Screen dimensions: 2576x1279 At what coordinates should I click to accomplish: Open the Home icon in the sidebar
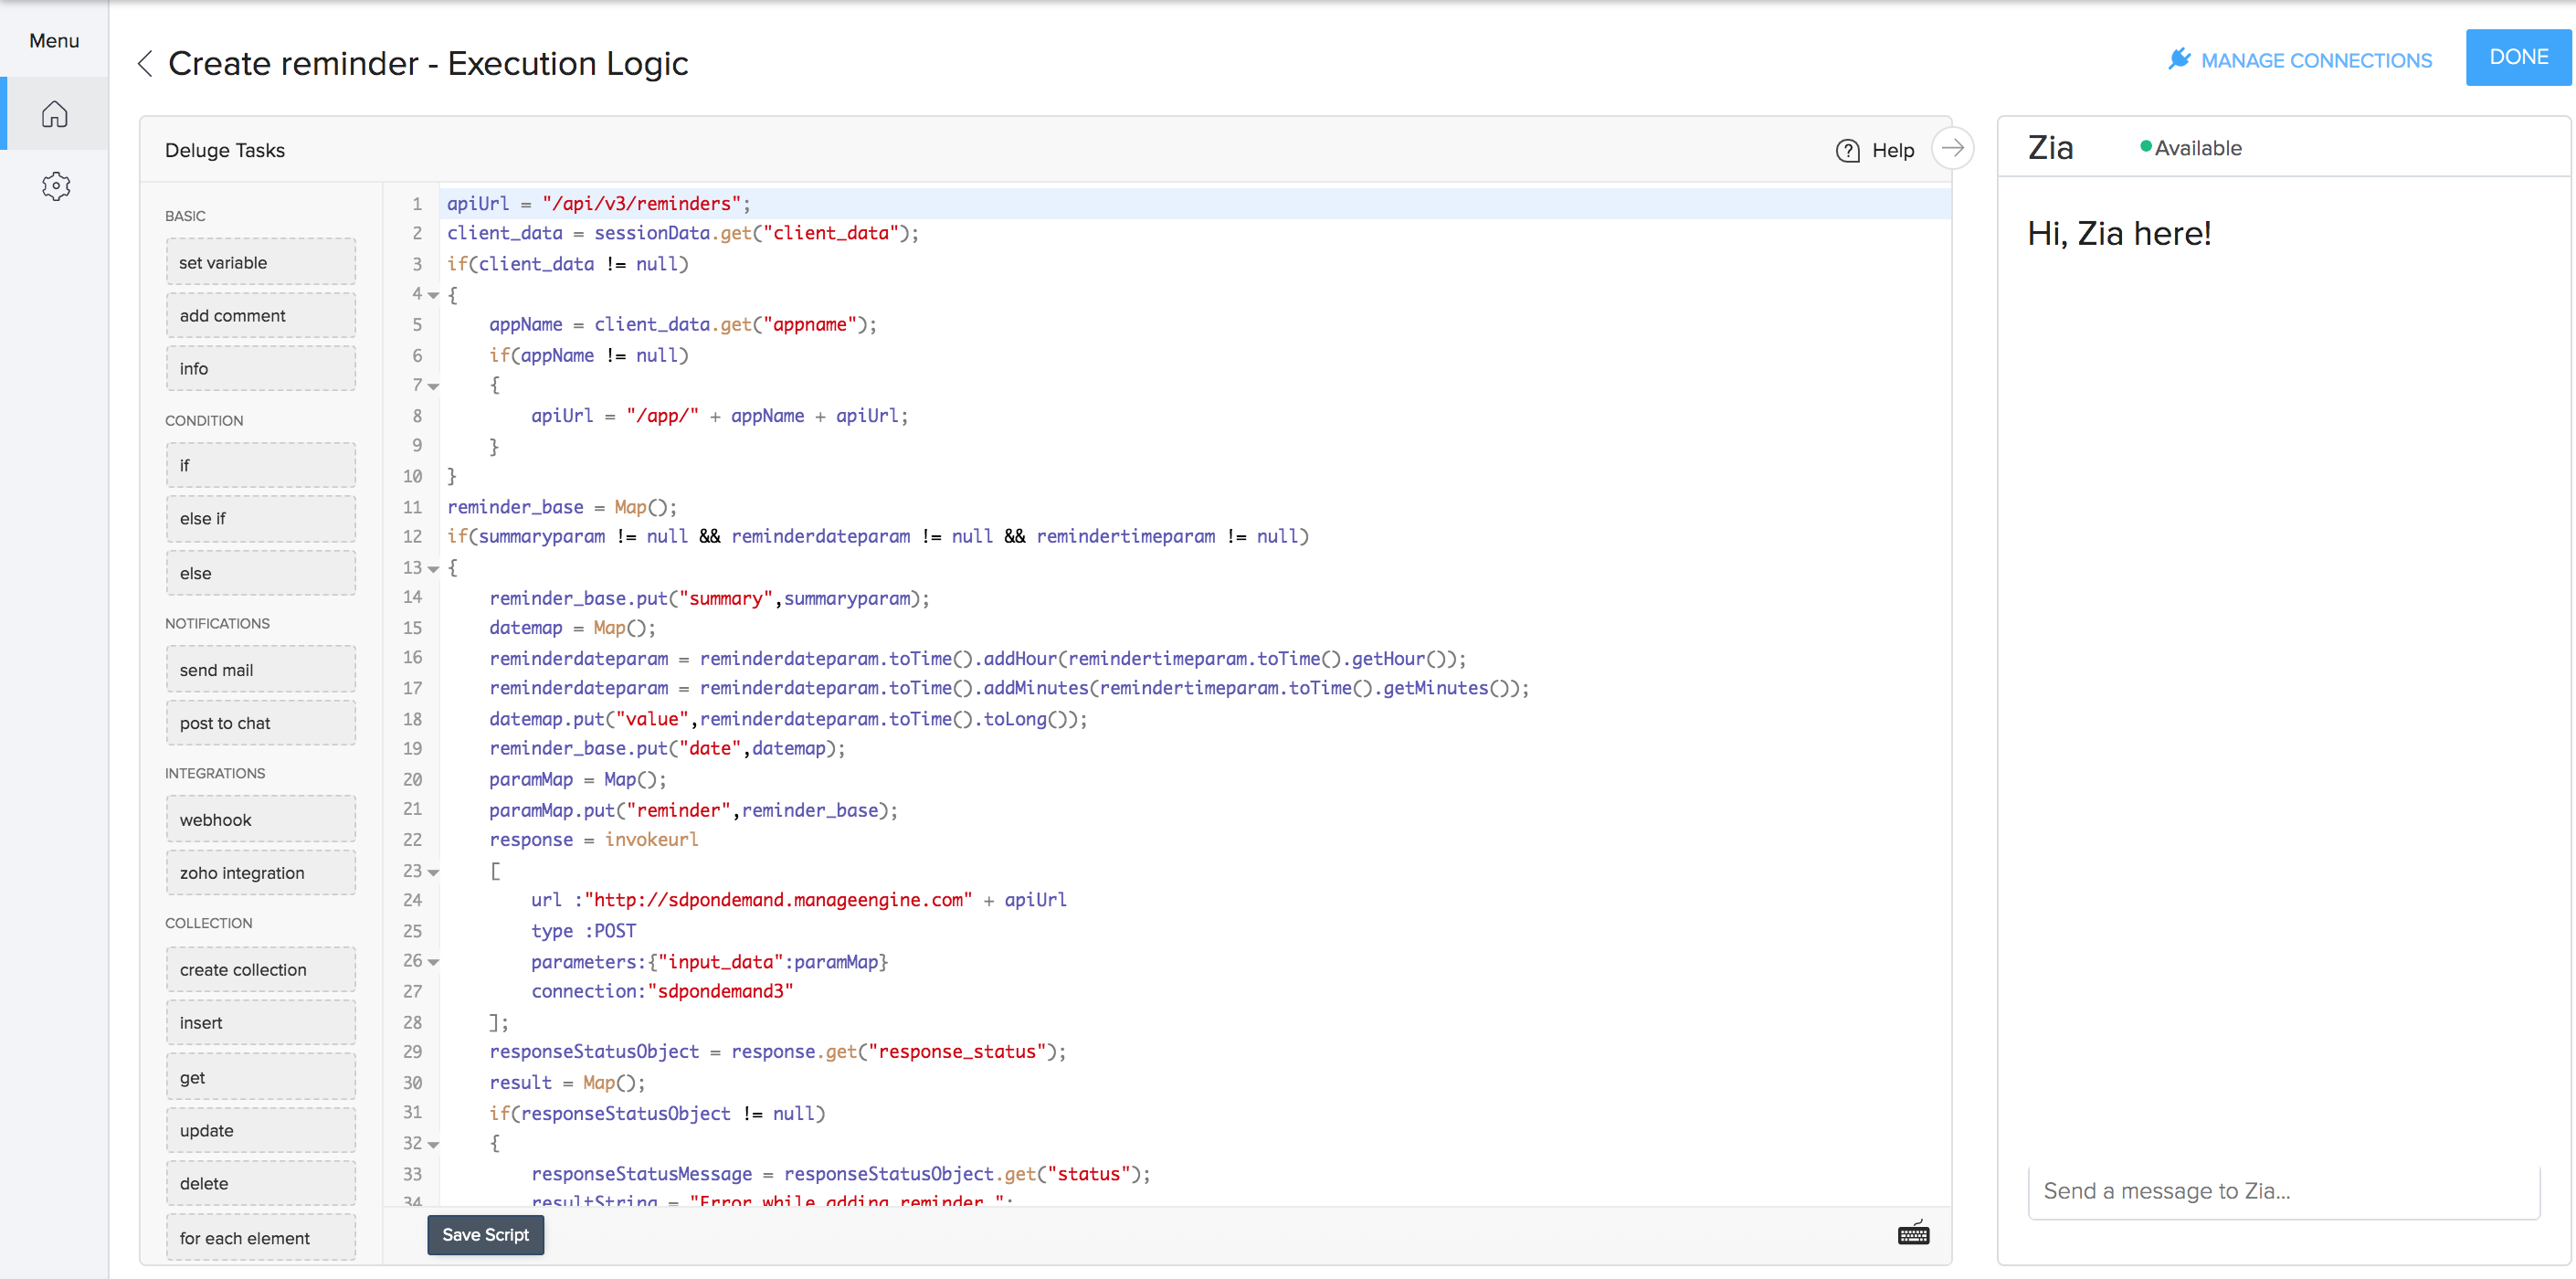(55, 114)
